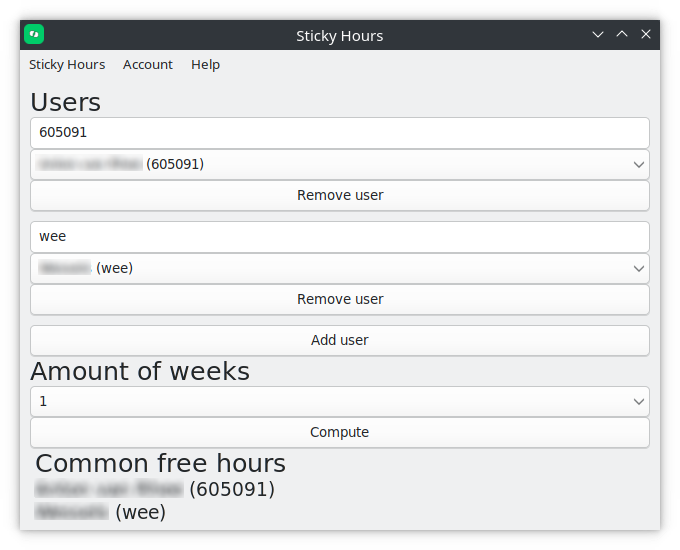Click the chevron of the weeks combo box
This screenshot has height=550, width=680.
click(638, 402)
